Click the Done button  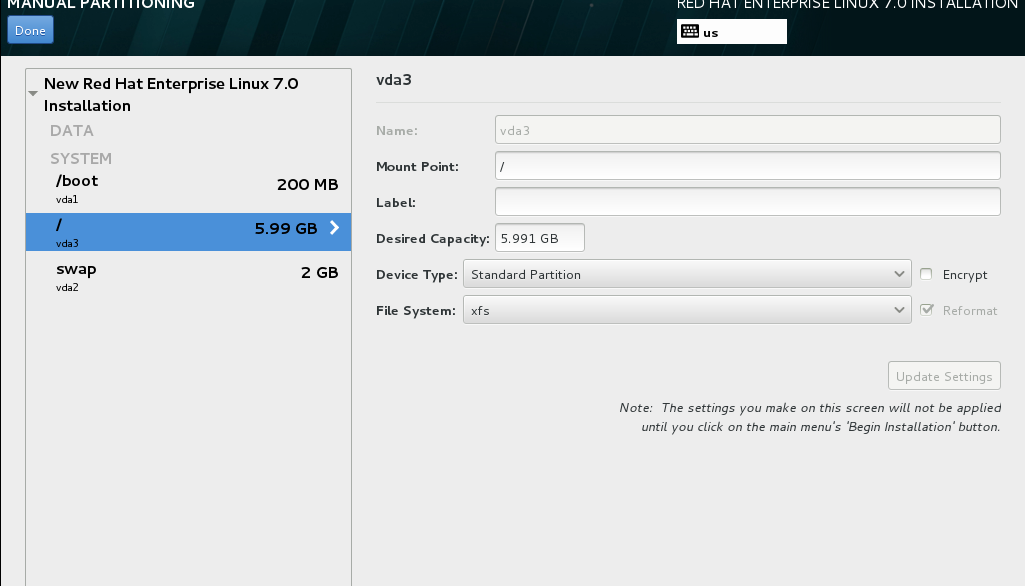click(30, 30)
